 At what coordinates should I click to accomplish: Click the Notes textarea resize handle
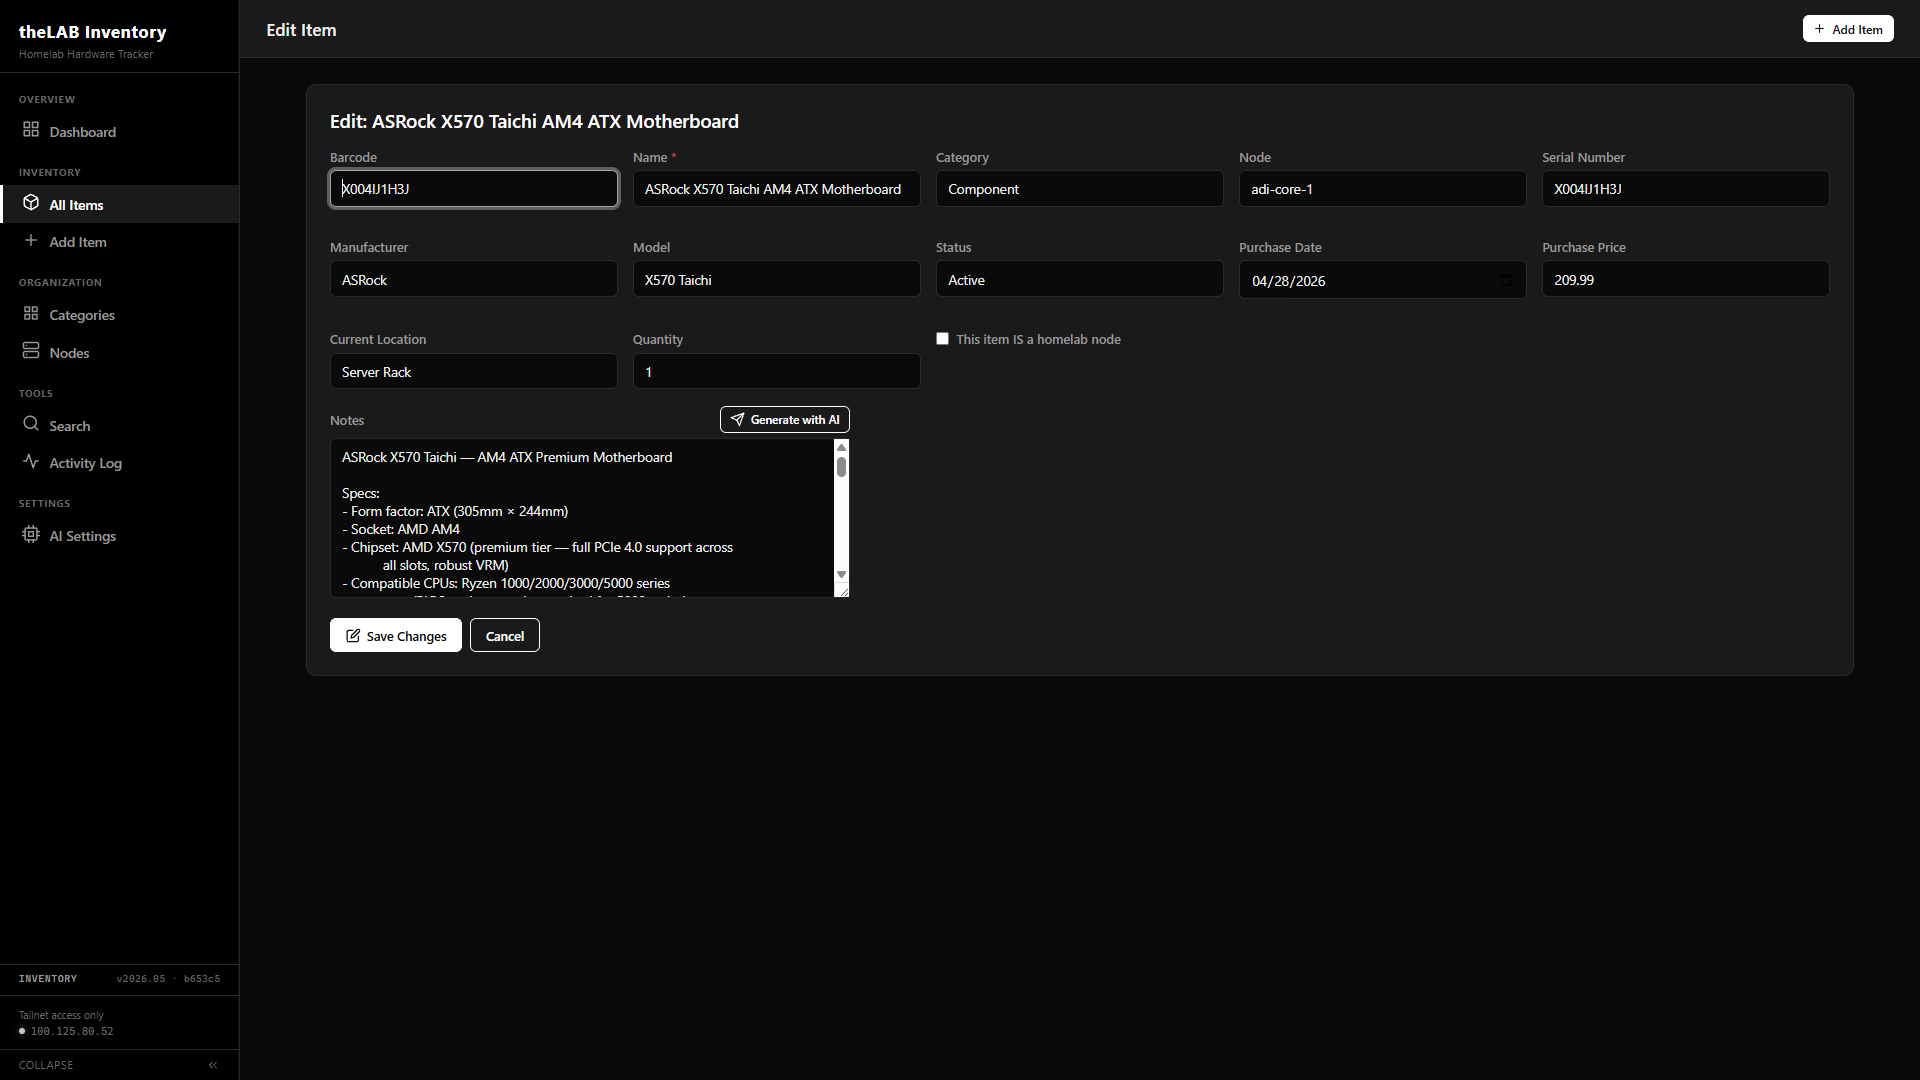coord(842,591)
